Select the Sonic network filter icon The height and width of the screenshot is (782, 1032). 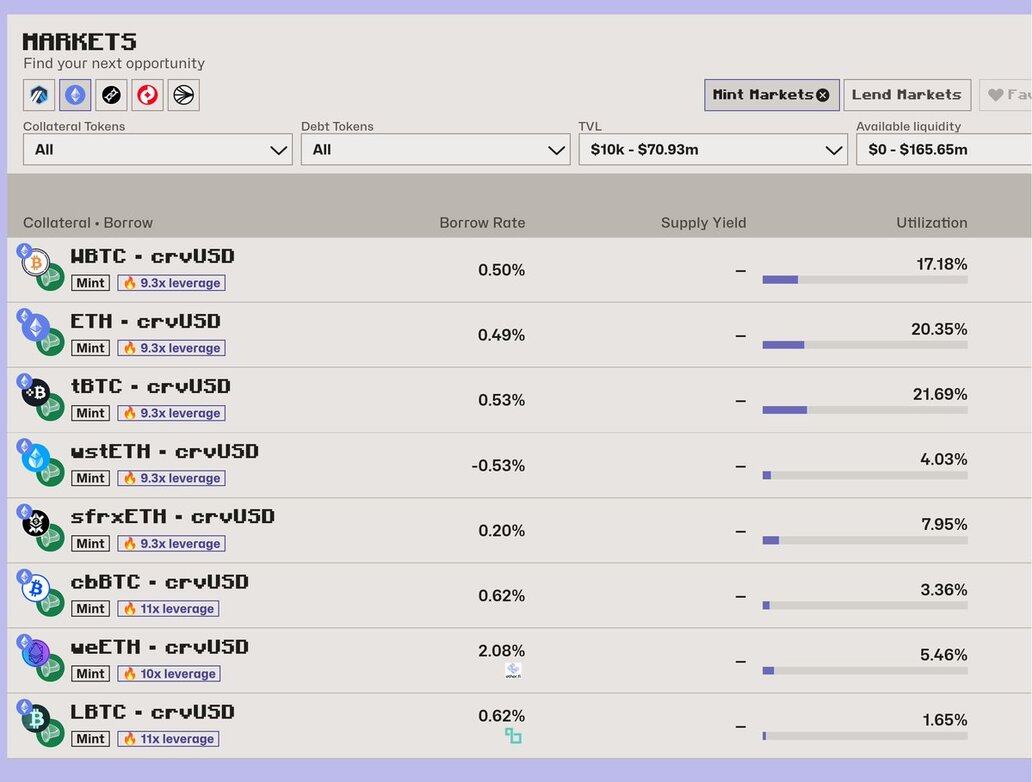183,95
